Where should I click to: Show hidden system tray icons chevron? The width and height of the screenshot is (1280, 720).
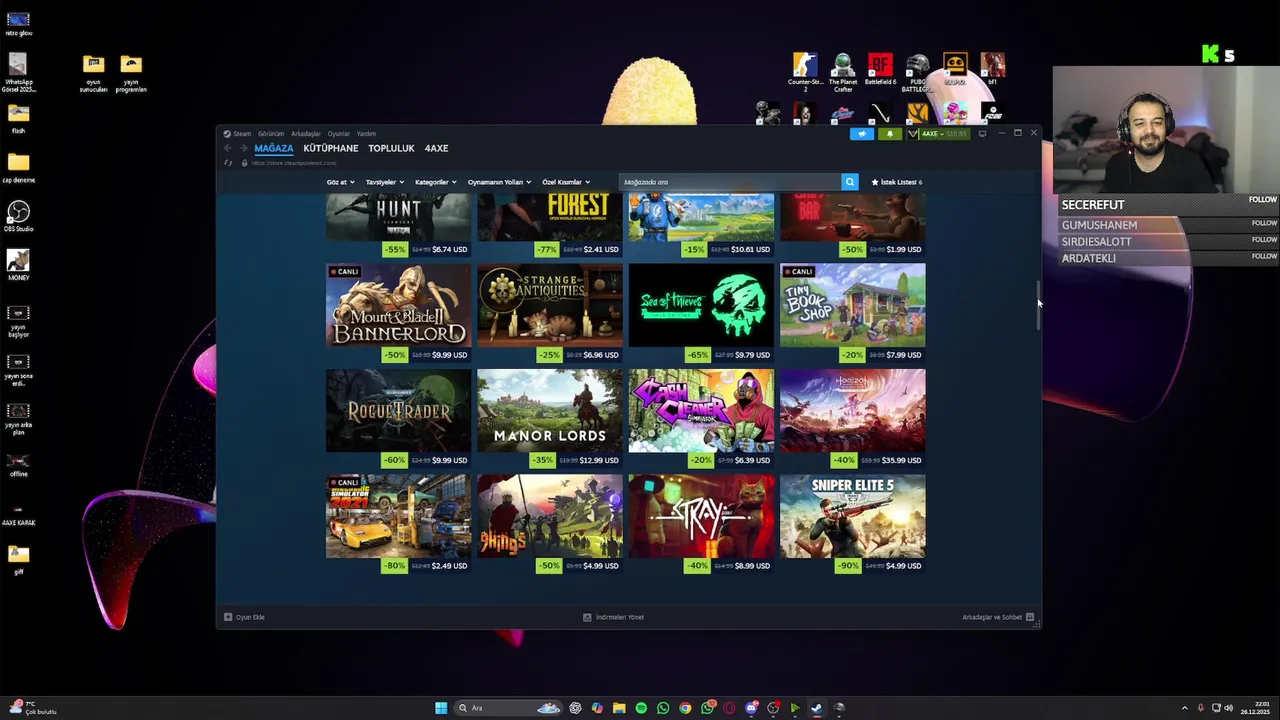click(x=1185, y=708)
